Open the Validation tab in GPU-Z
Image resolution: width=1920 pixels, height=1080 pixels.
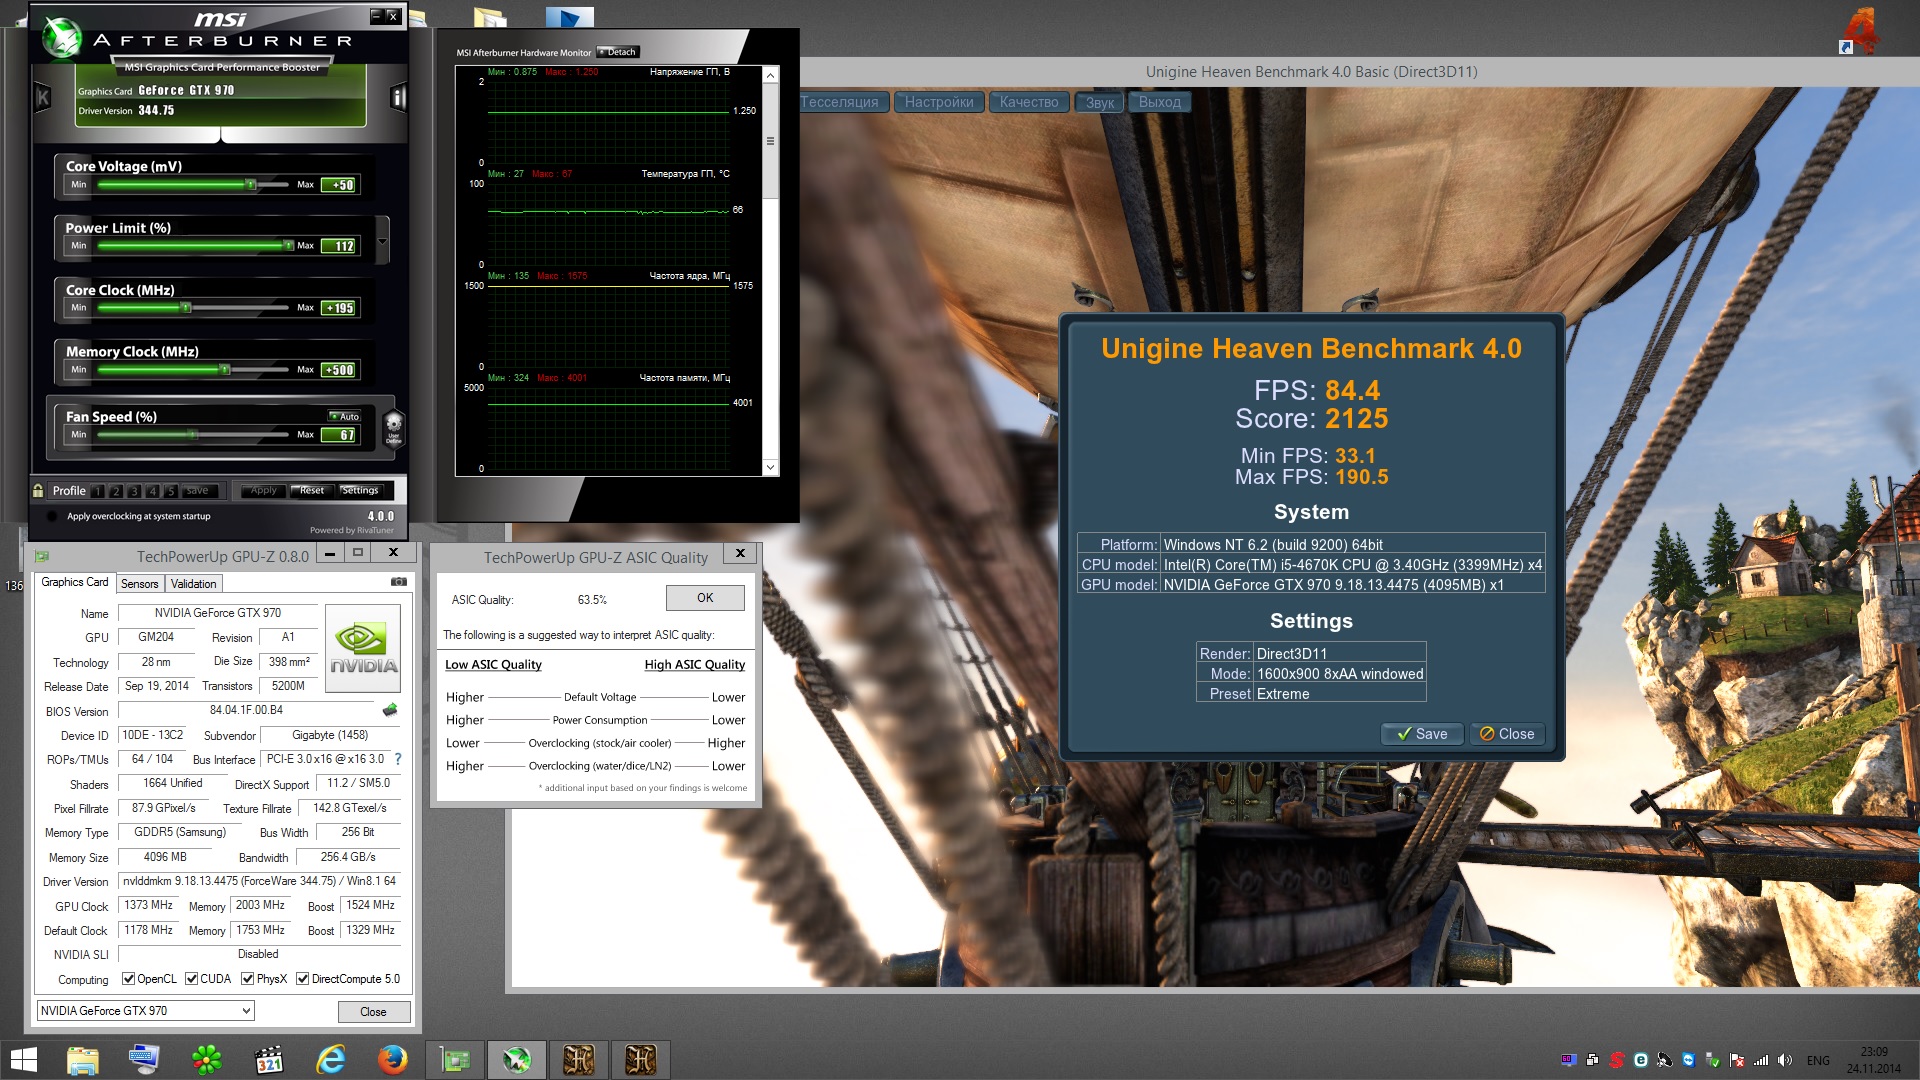(x=193, y=584)
